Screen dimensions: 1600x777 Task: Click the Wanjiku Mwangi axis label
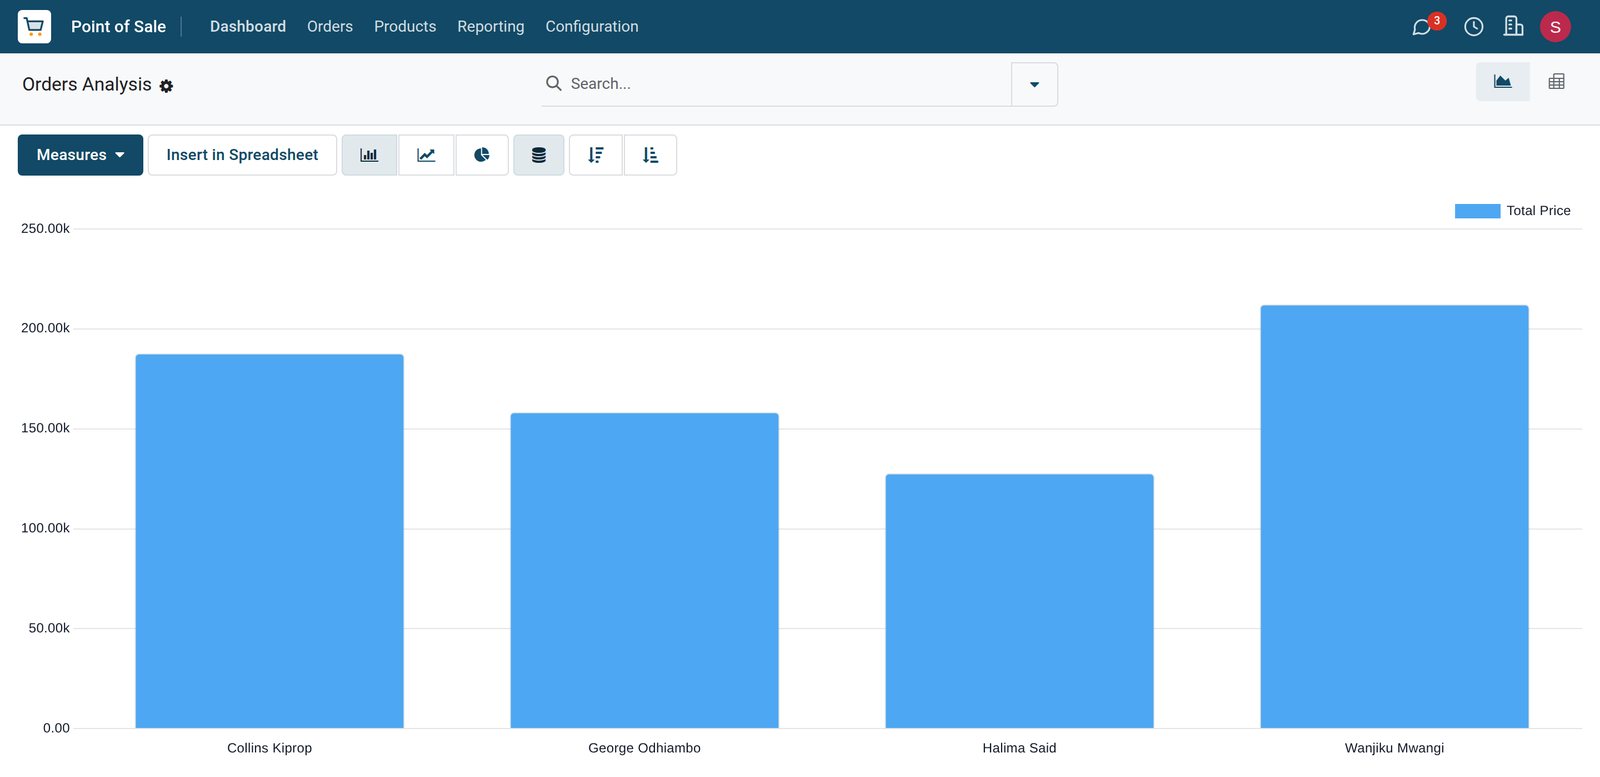(1395, 748)
